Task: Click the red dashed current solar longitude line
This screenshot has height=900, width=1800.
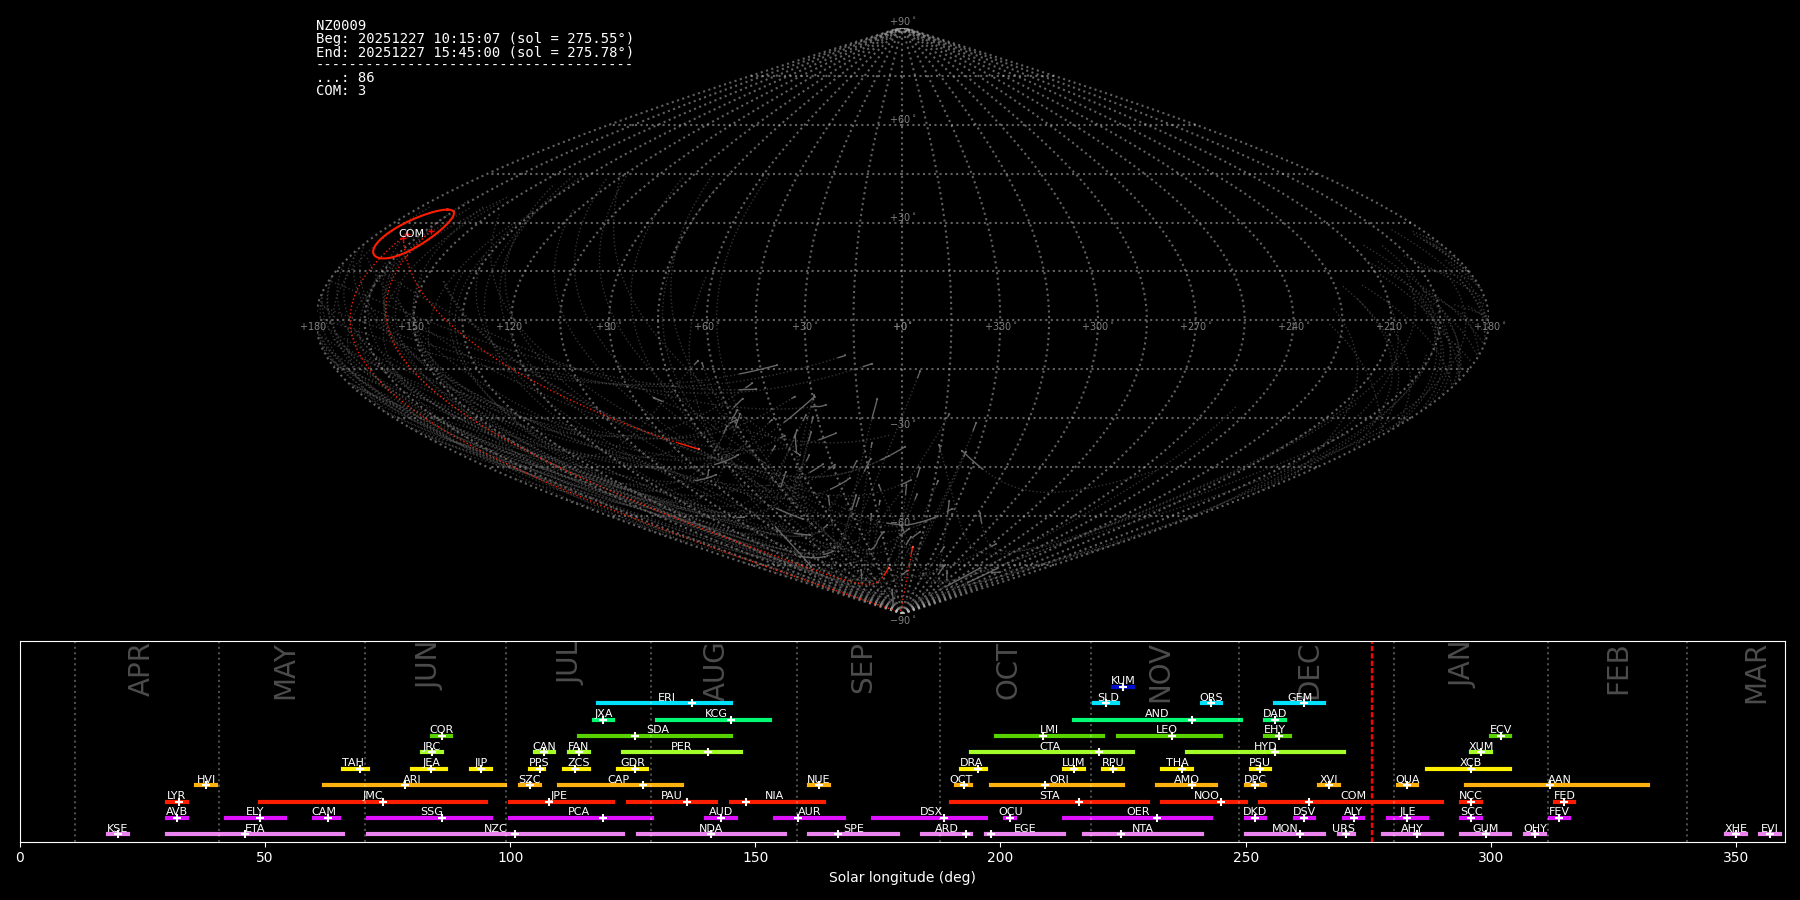Action: coord(1371,741)
